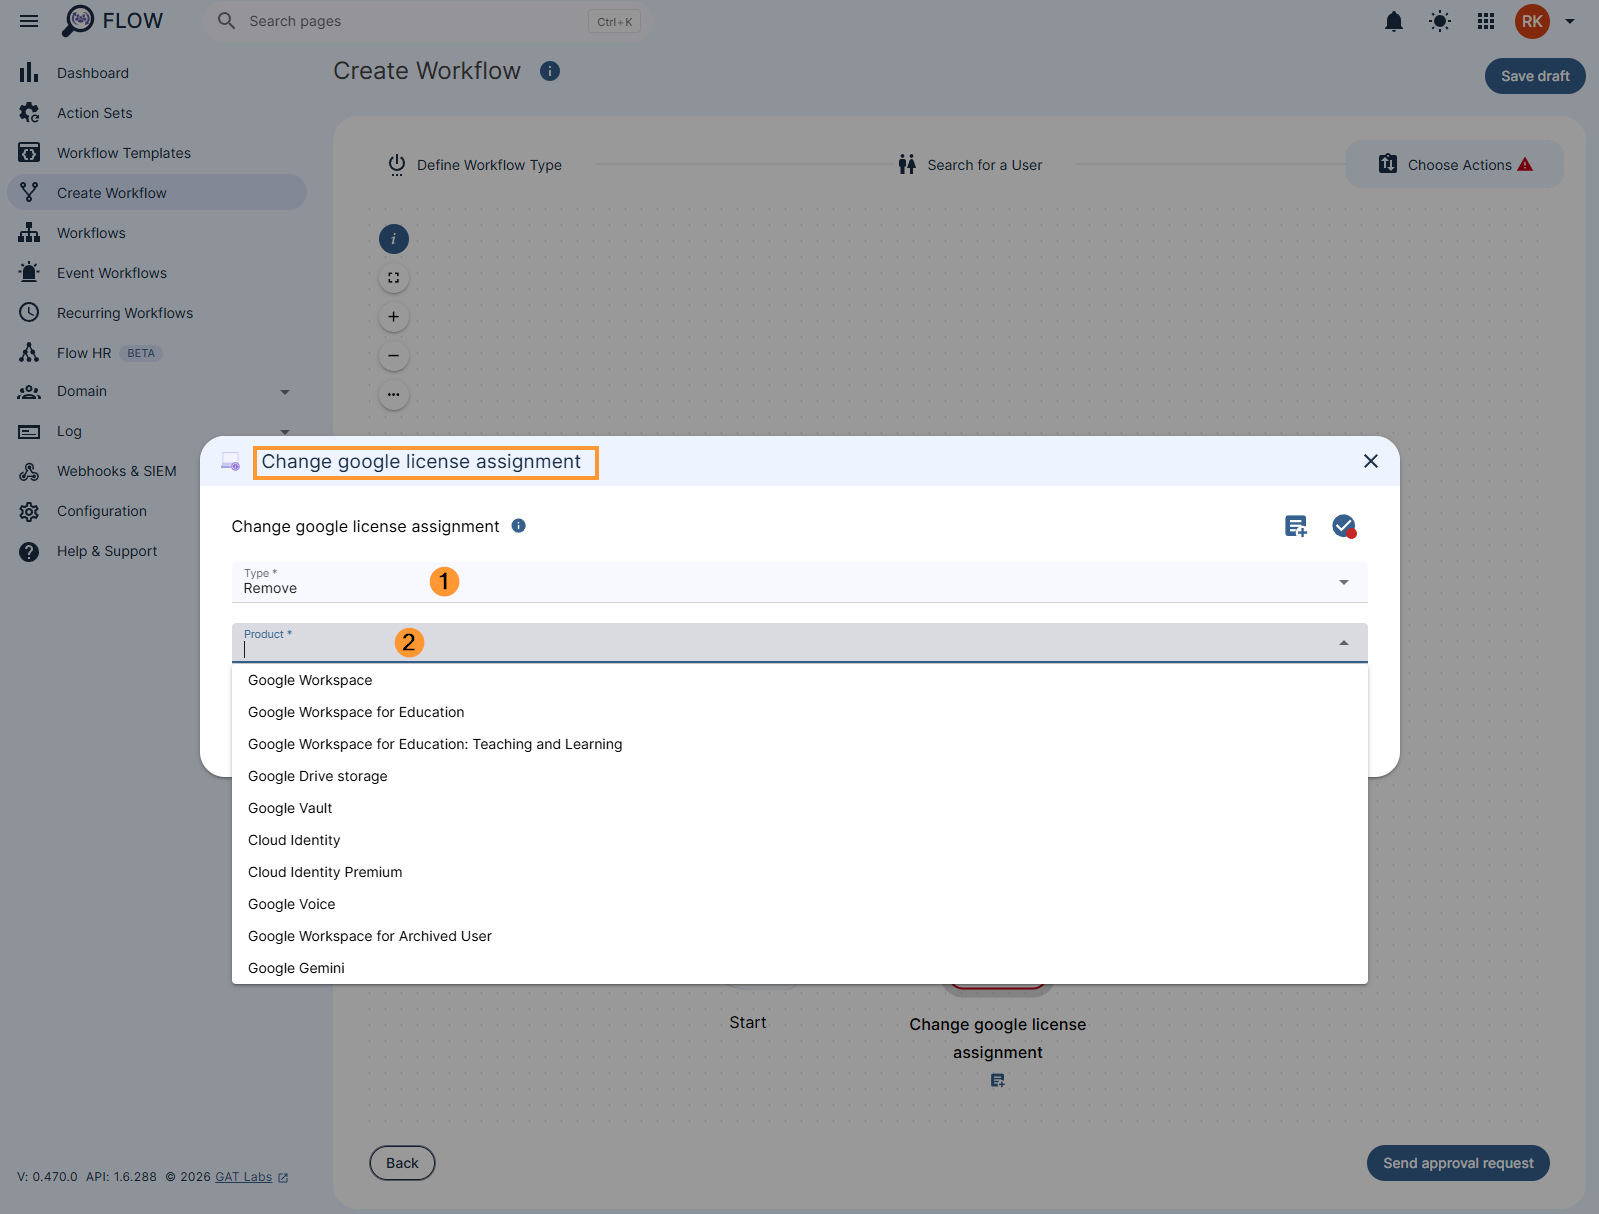The height and width of the screenshot is (1214, 1599).
Task: Pick Cloud Identity Premium
Action: (799, 872)
